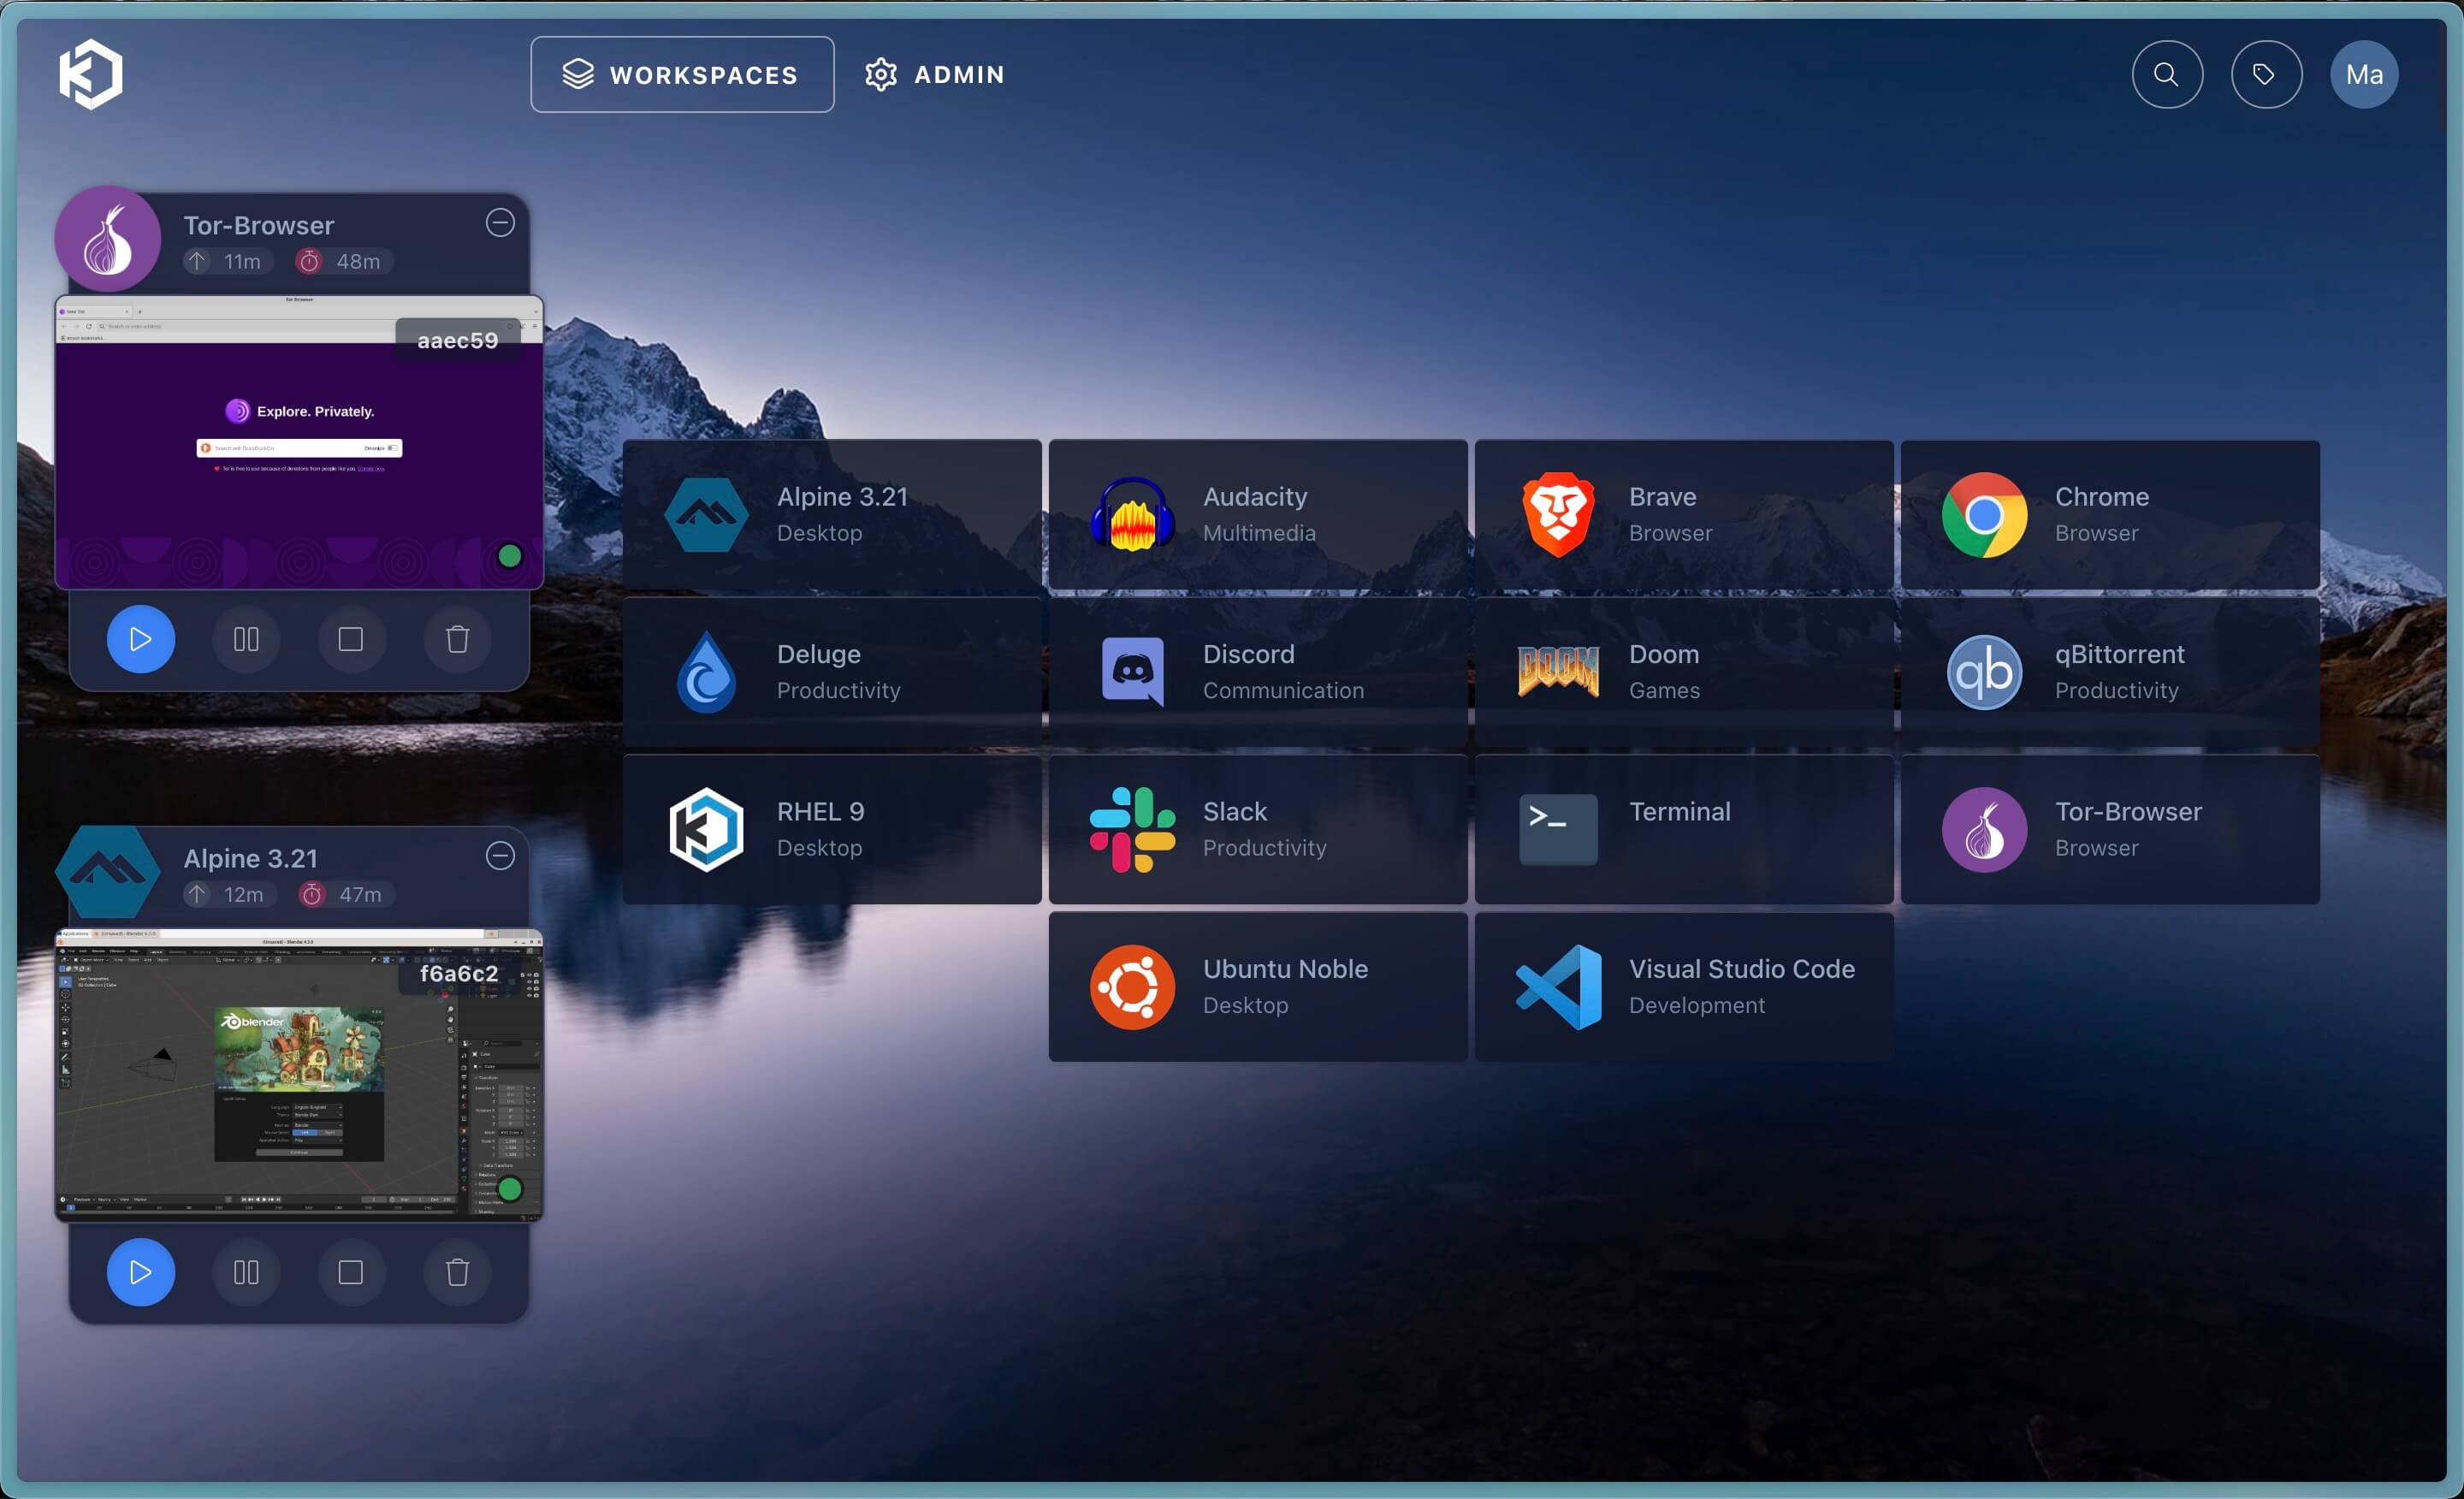Click the Slack workspace icon
This screenshot has width=2464, height=1499.
tap(1132, 829)
